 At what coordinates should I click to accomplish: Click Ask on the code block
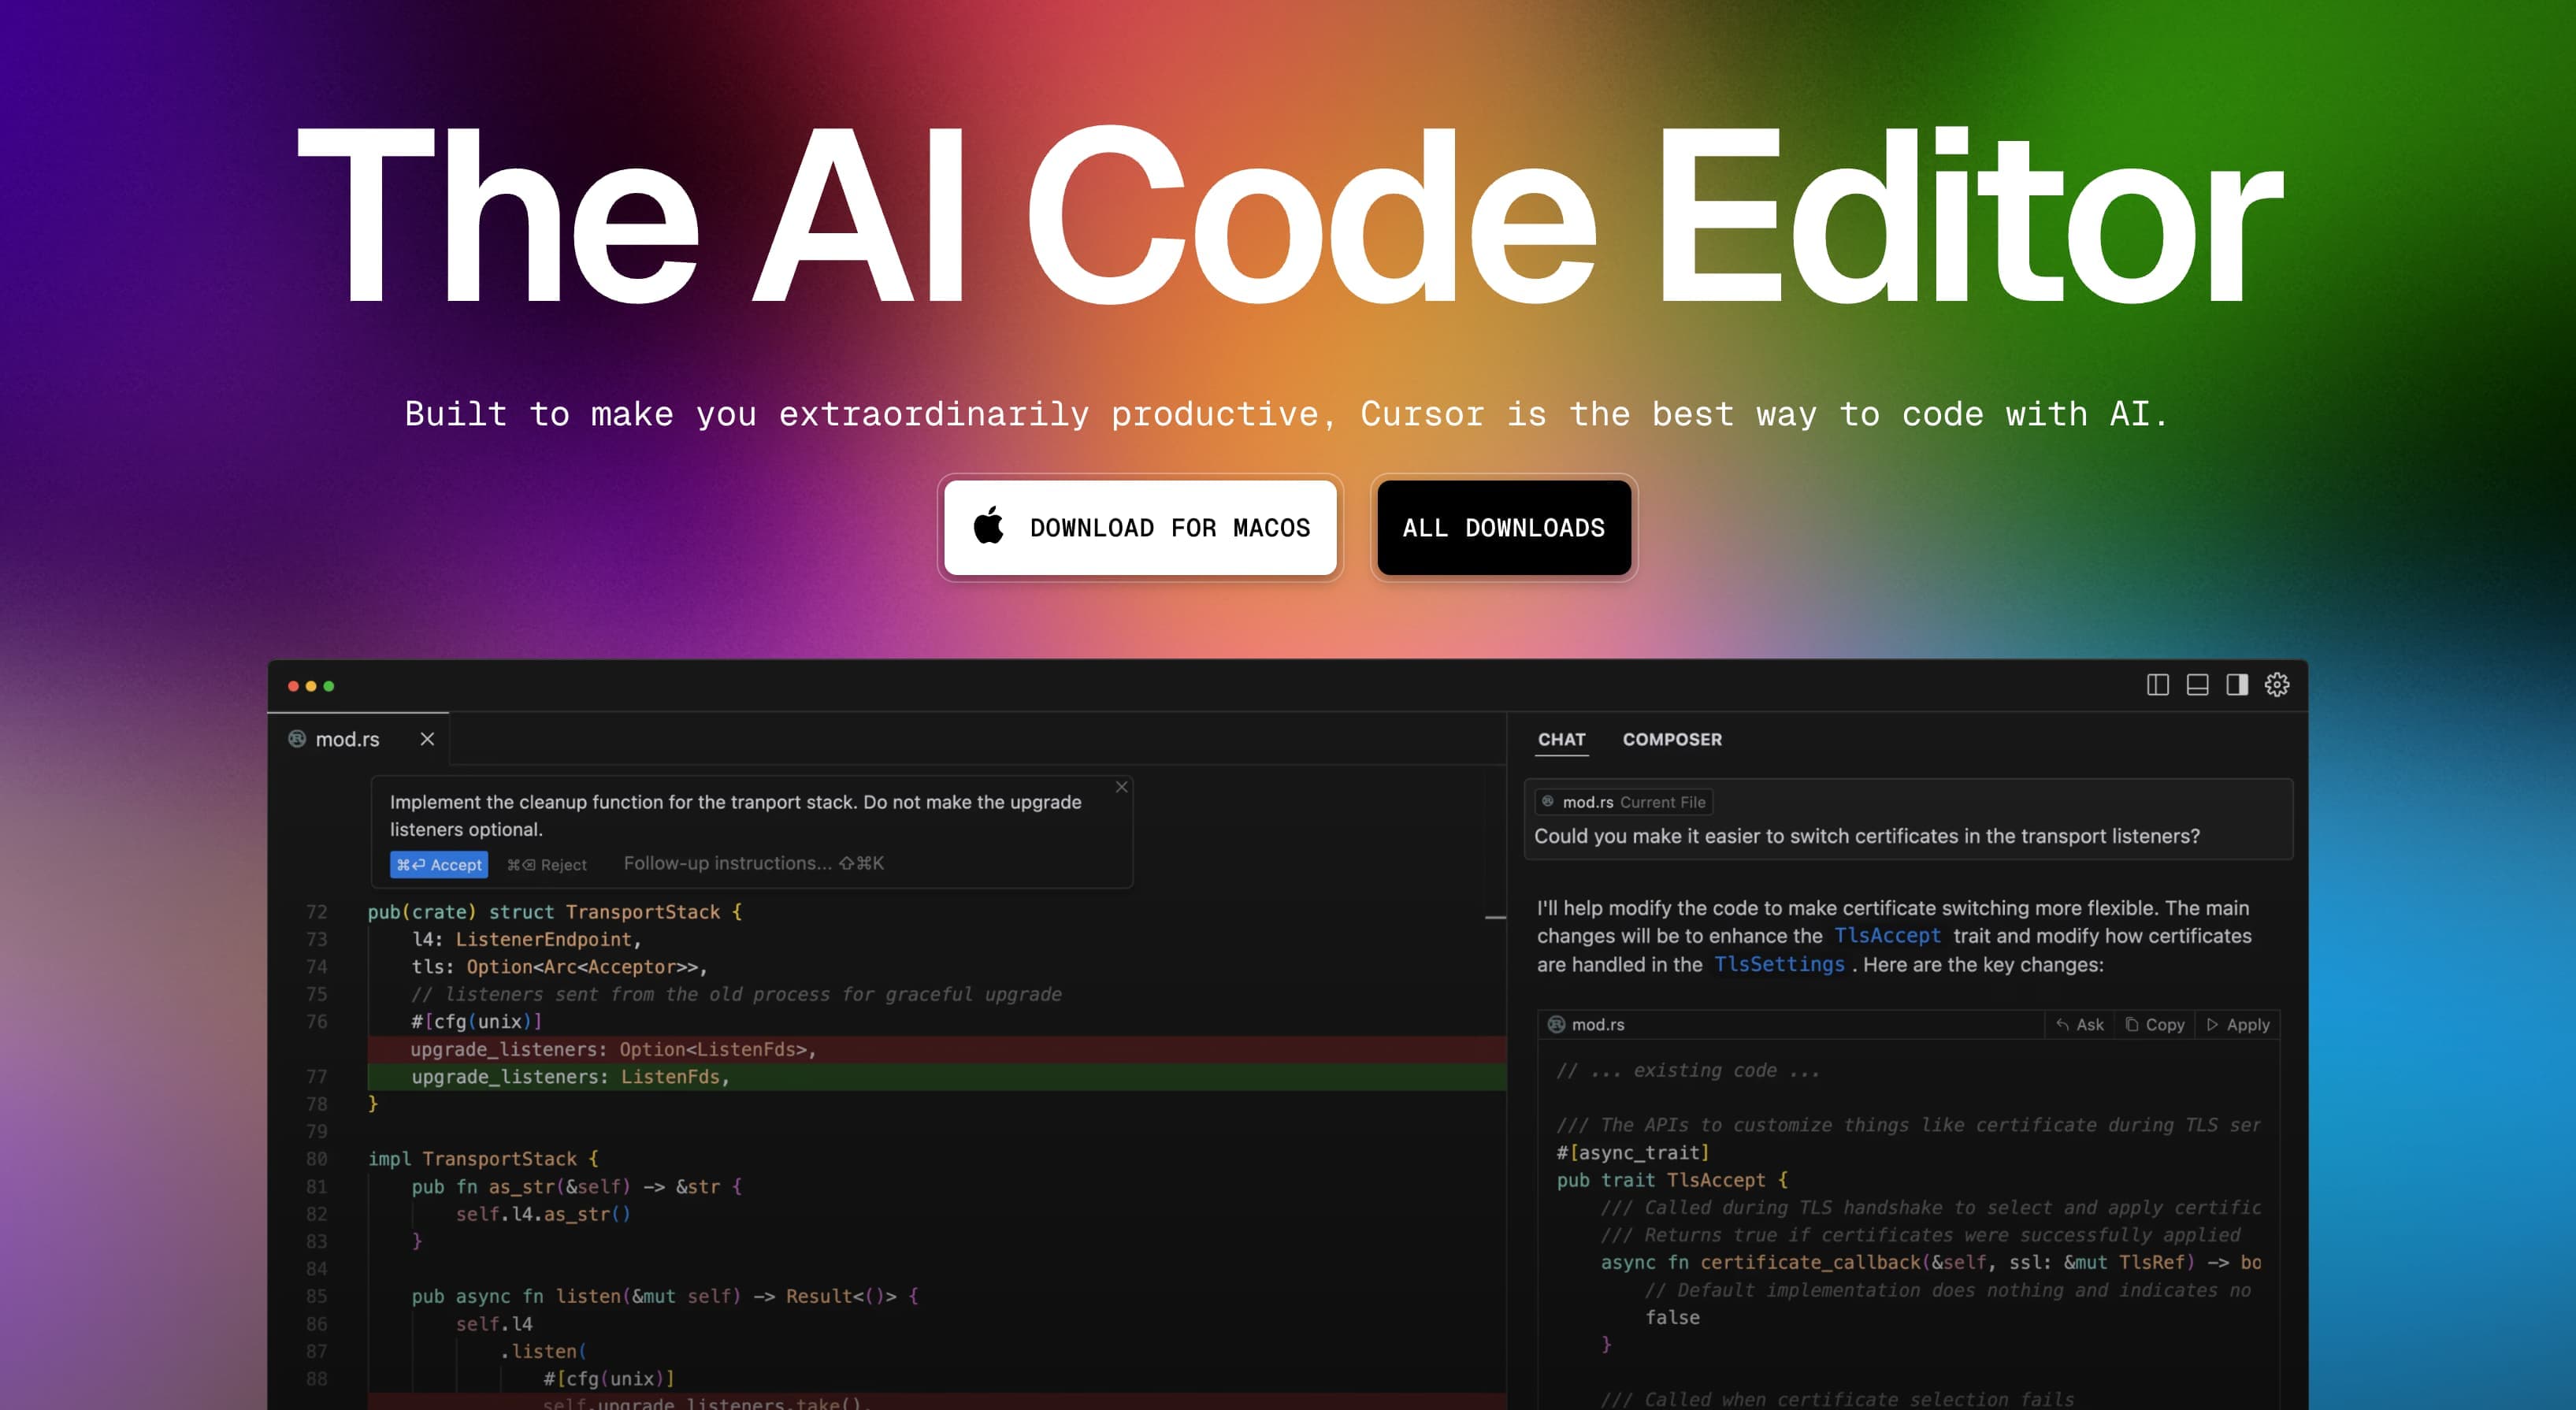click(x=2079, y=1024)
